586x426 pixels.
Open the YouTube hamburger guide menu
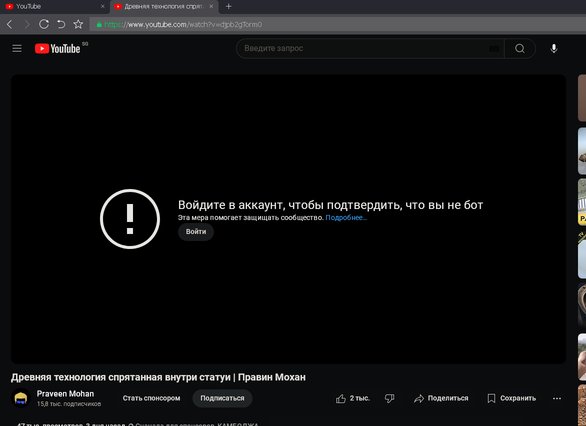(17, 49)
